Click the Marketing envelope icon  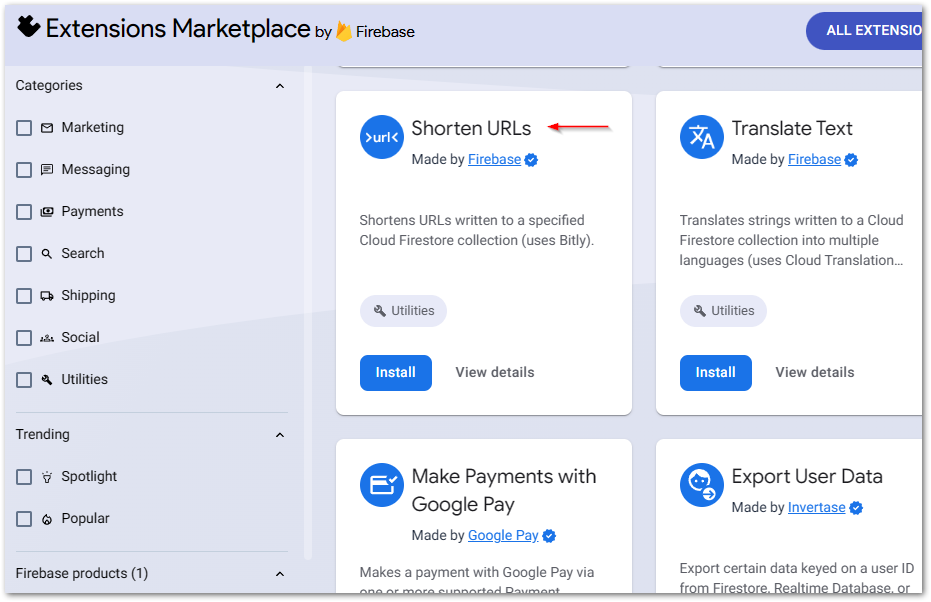tap(47, 128)
